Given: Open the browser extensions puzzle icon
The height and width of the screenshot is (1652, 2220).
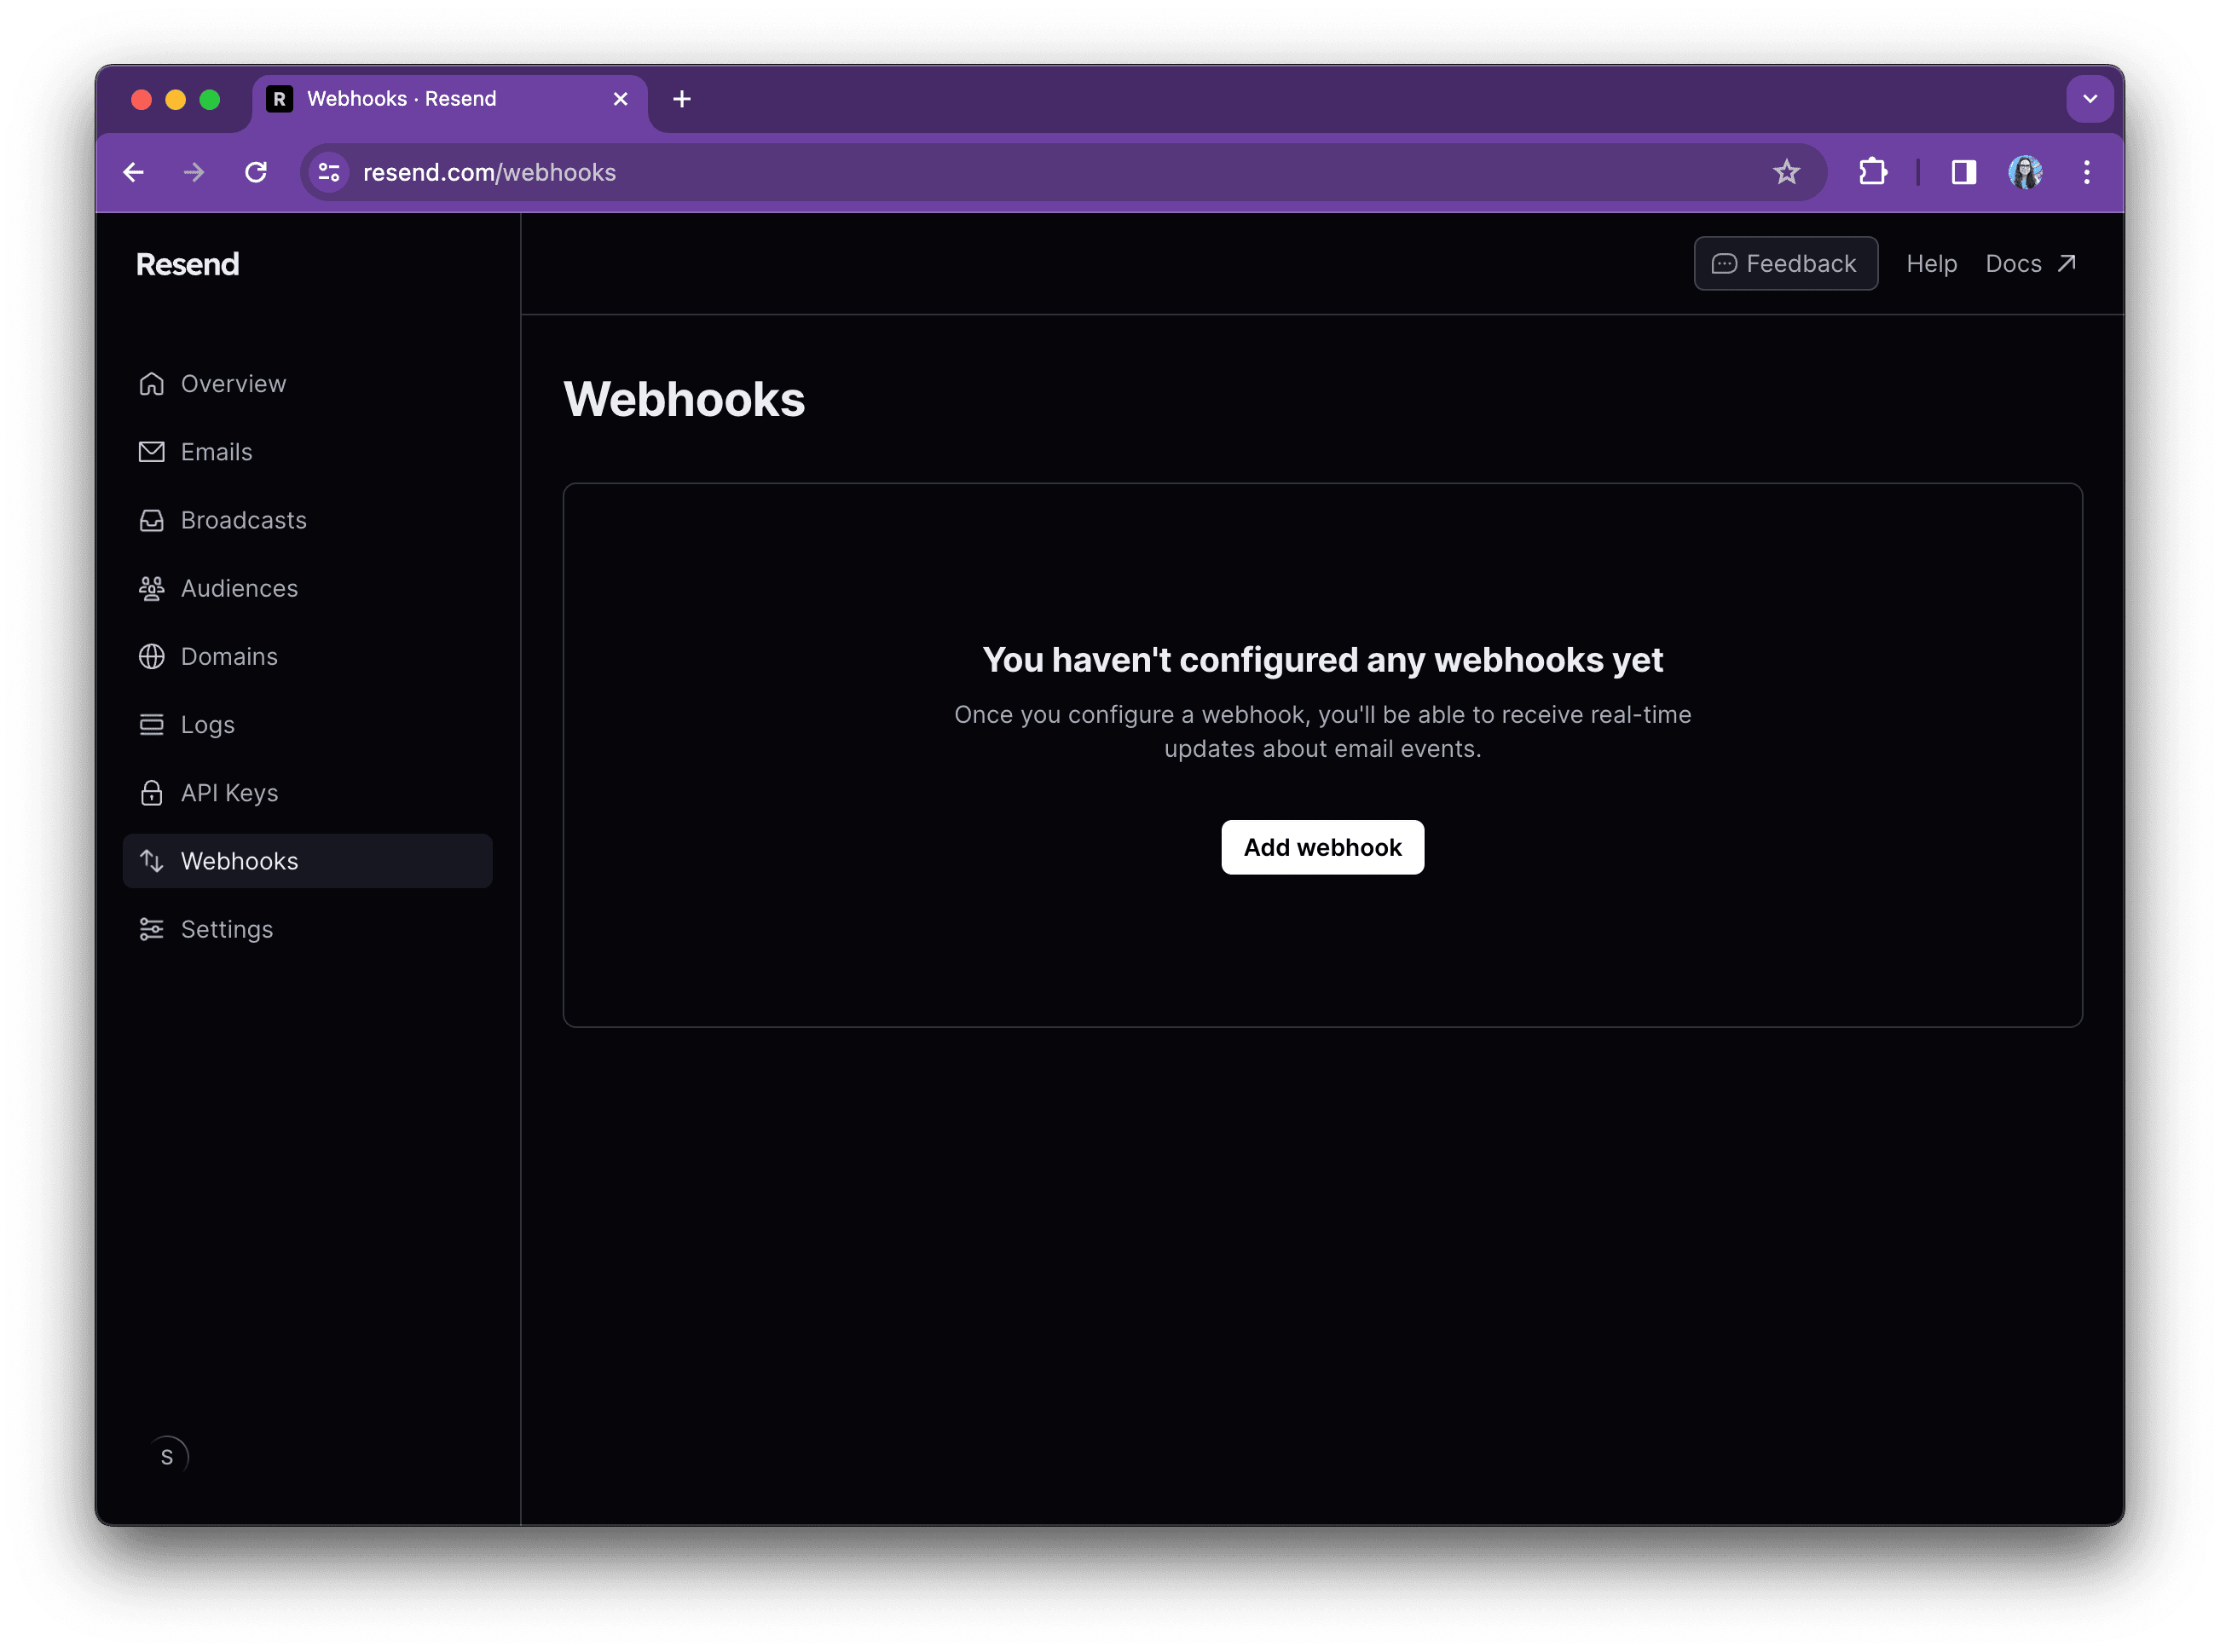Looking at the screenshot, I should (x=1872, y=172).
